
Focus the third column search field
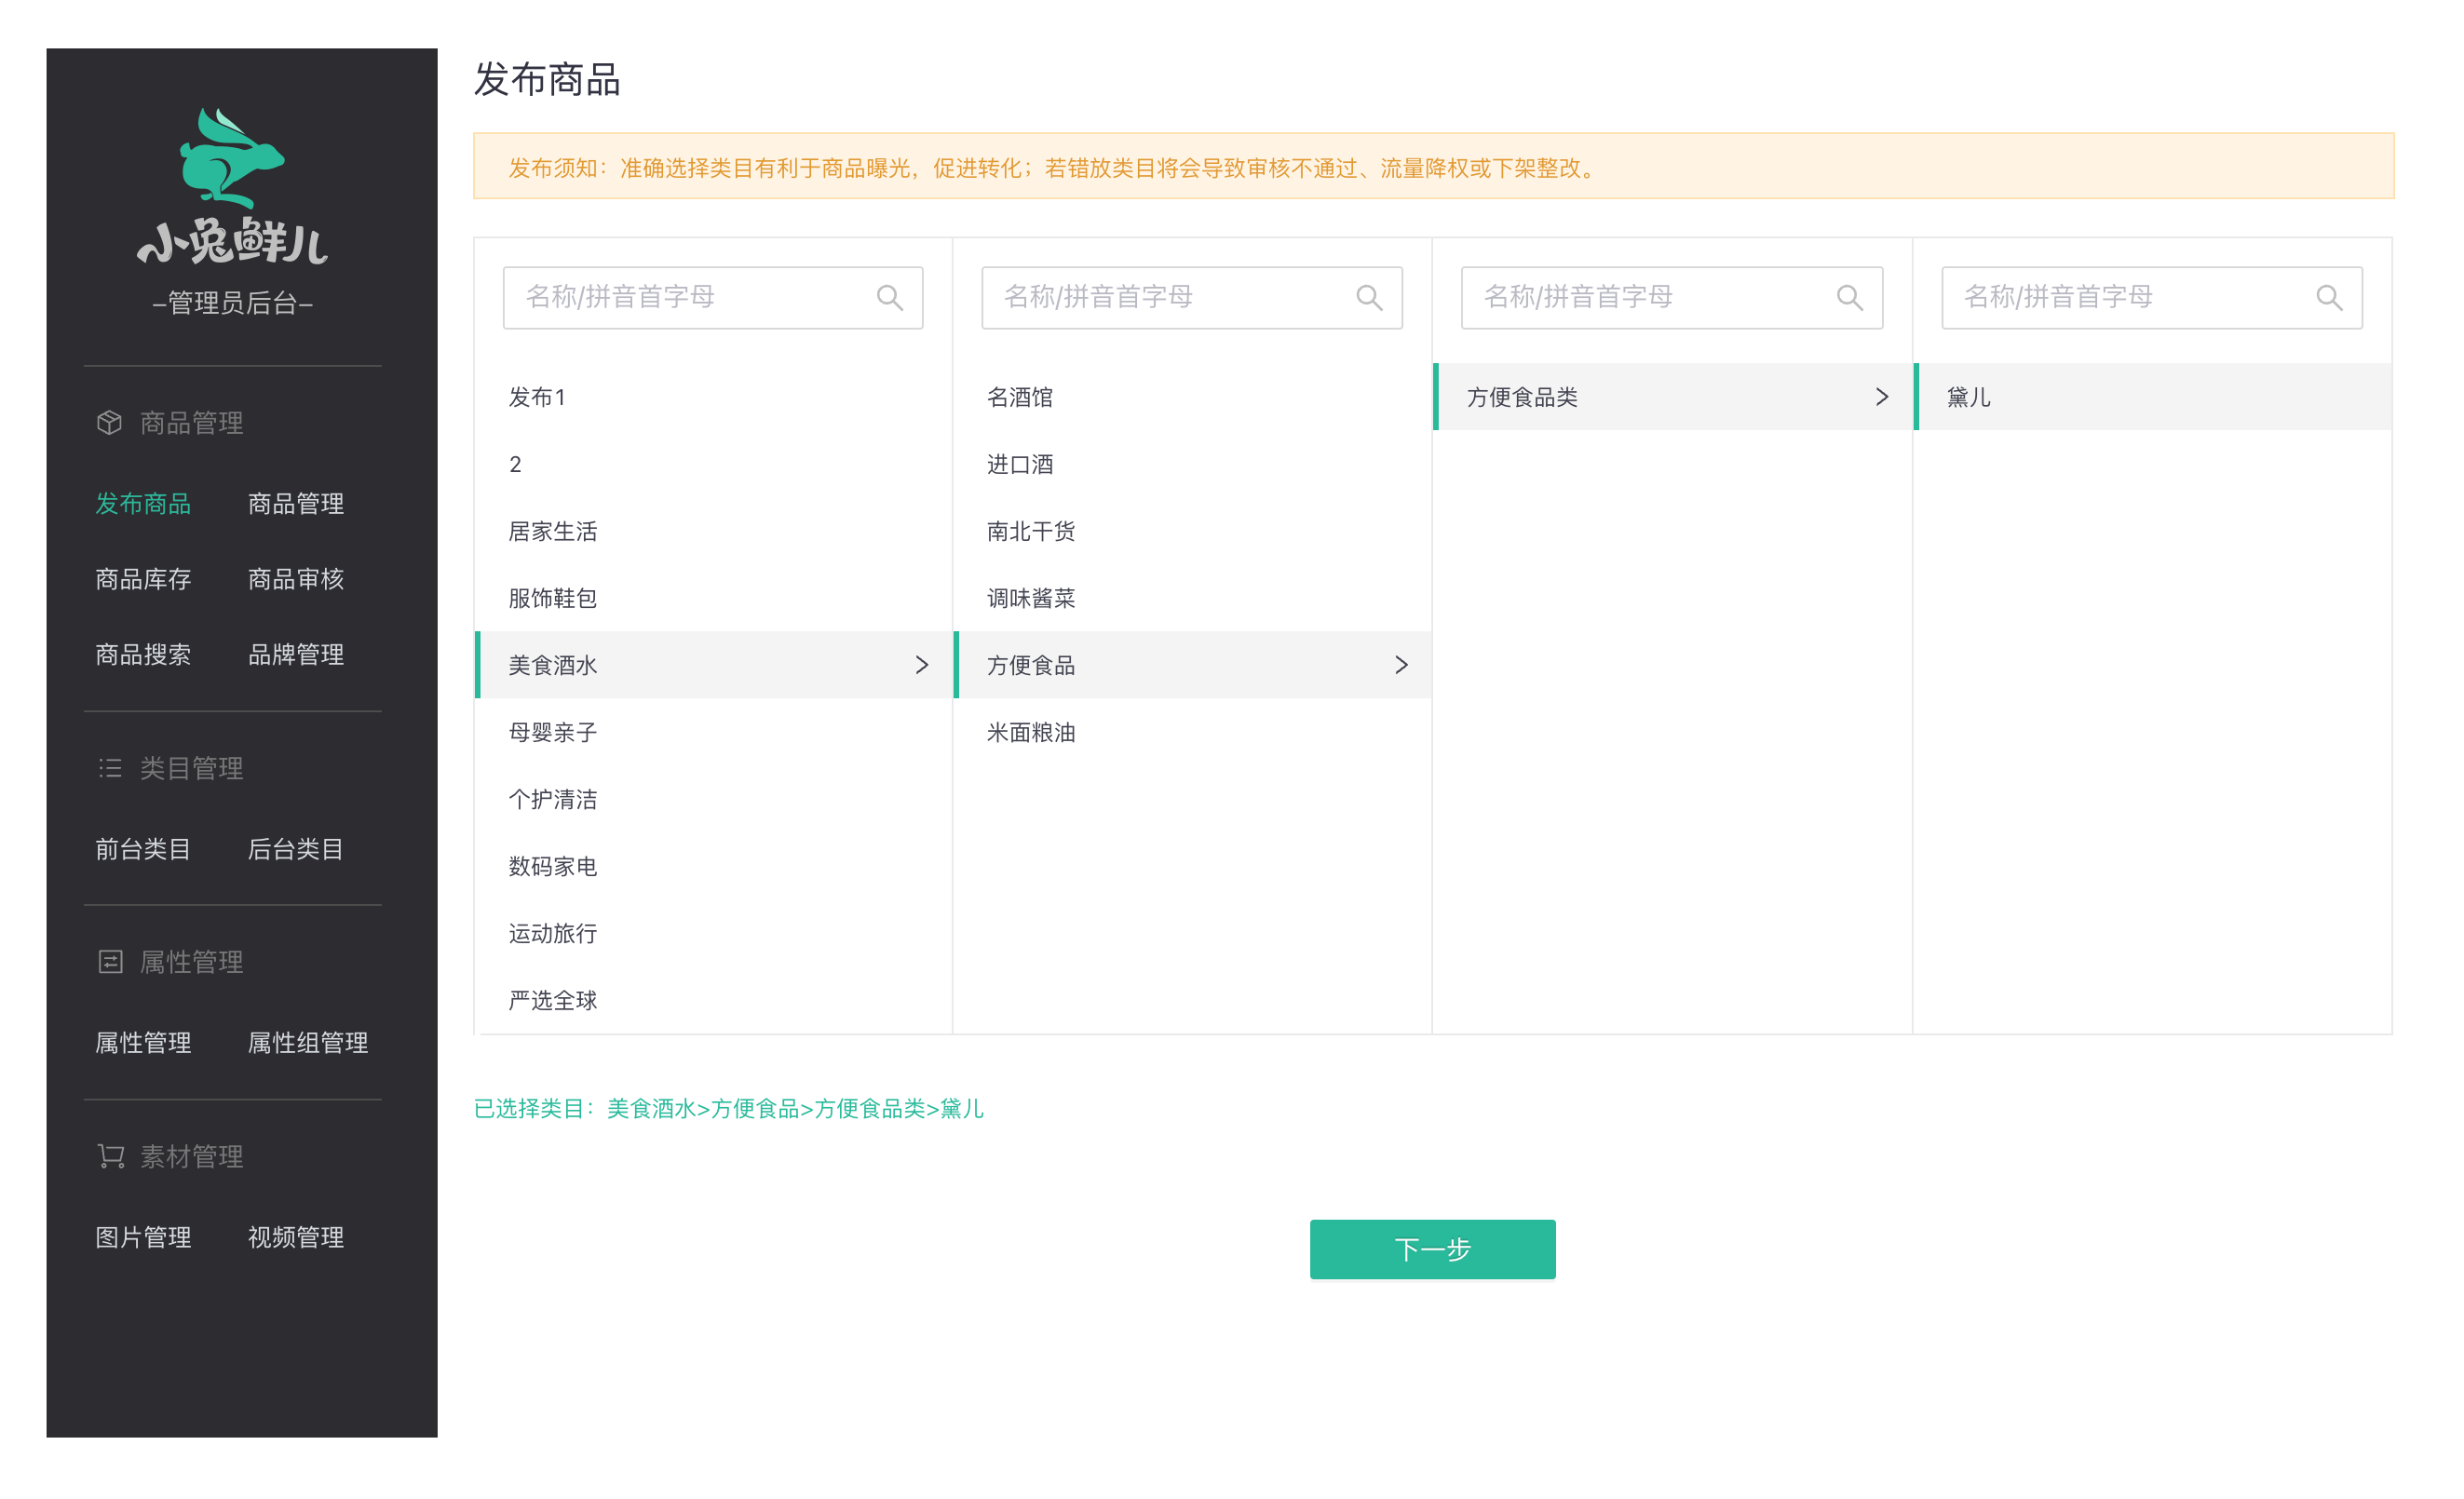point(1671,297)
